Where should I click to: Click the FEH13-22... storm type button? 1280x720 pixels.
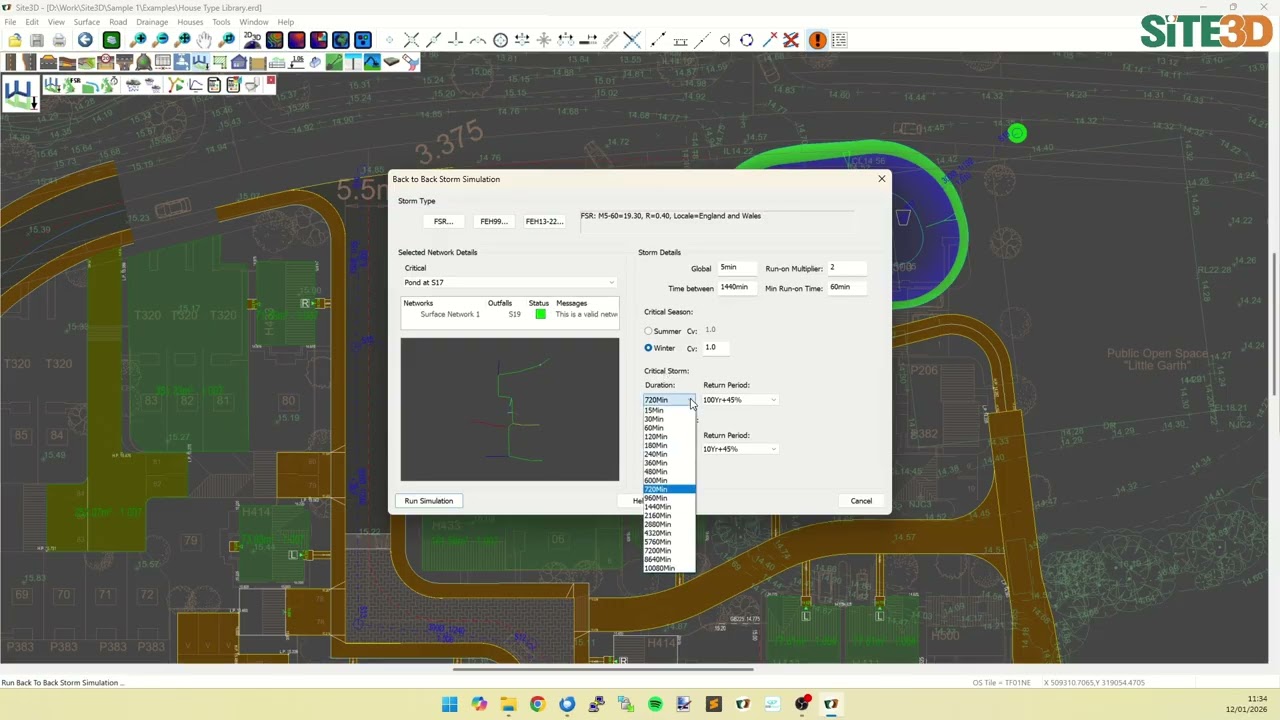point(544,221)
